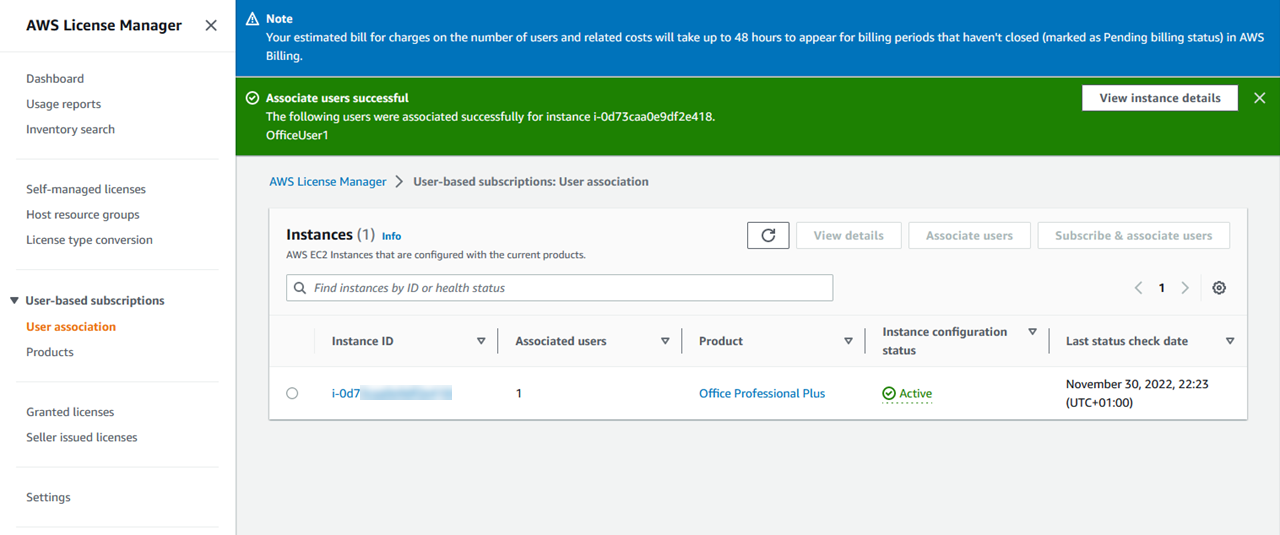Click Associated users value 1
Image resolution: width=1280 pixels, height=535 pixels.
(x=519, y=394)
